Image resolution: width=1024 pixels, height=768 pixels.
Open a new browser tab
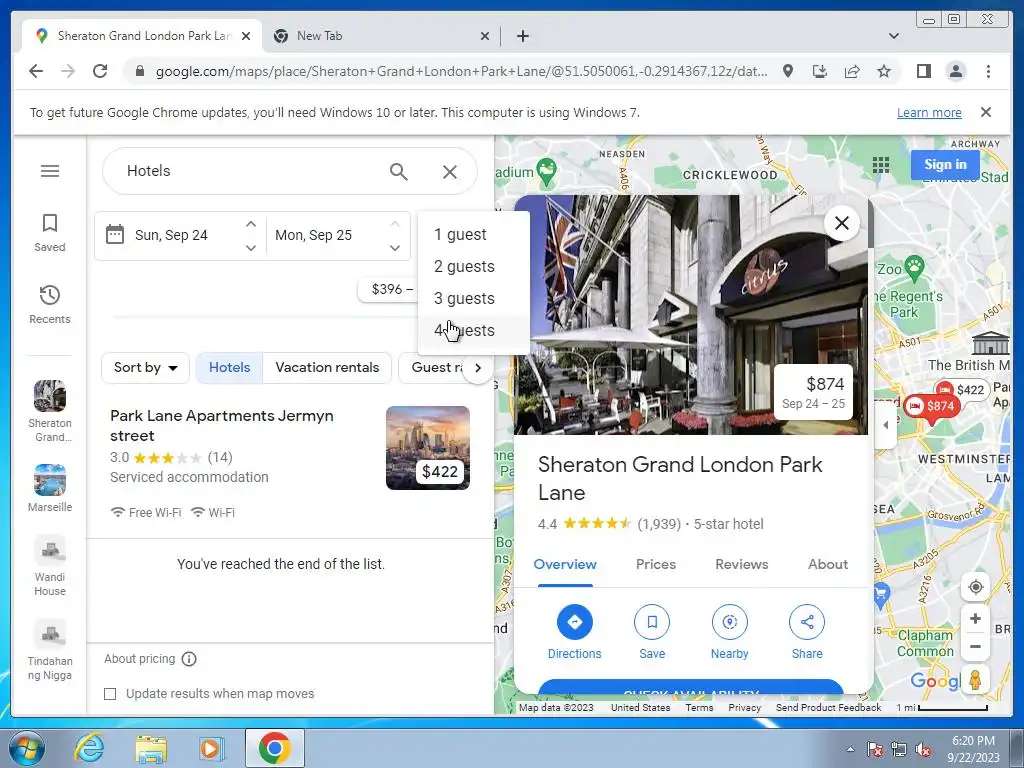(522, 36)
